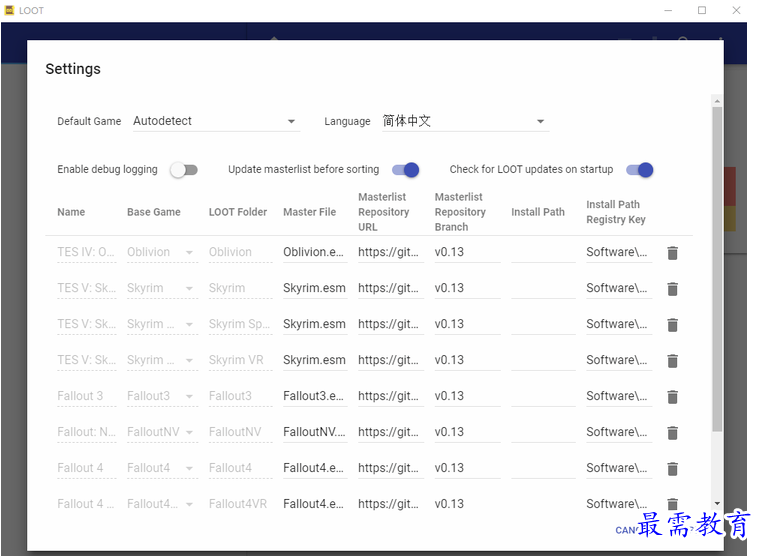Screen dimensions: 759x556
Task: Click the Install Path Registry Key for Oblivion
Action: pos(618,253)
